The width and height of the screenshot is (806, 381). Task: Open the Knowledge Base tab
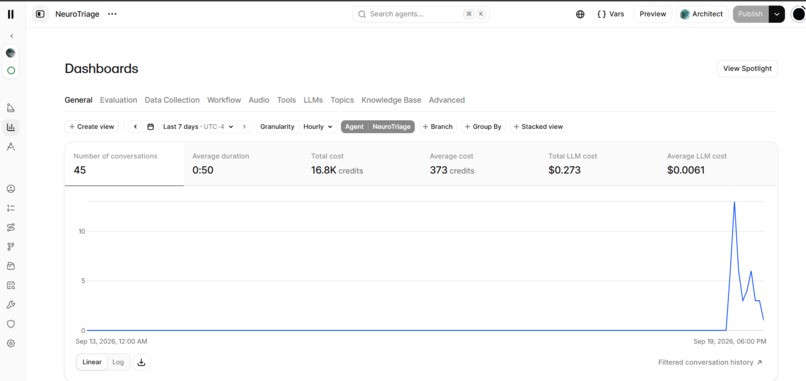click(x=391, y=100)
